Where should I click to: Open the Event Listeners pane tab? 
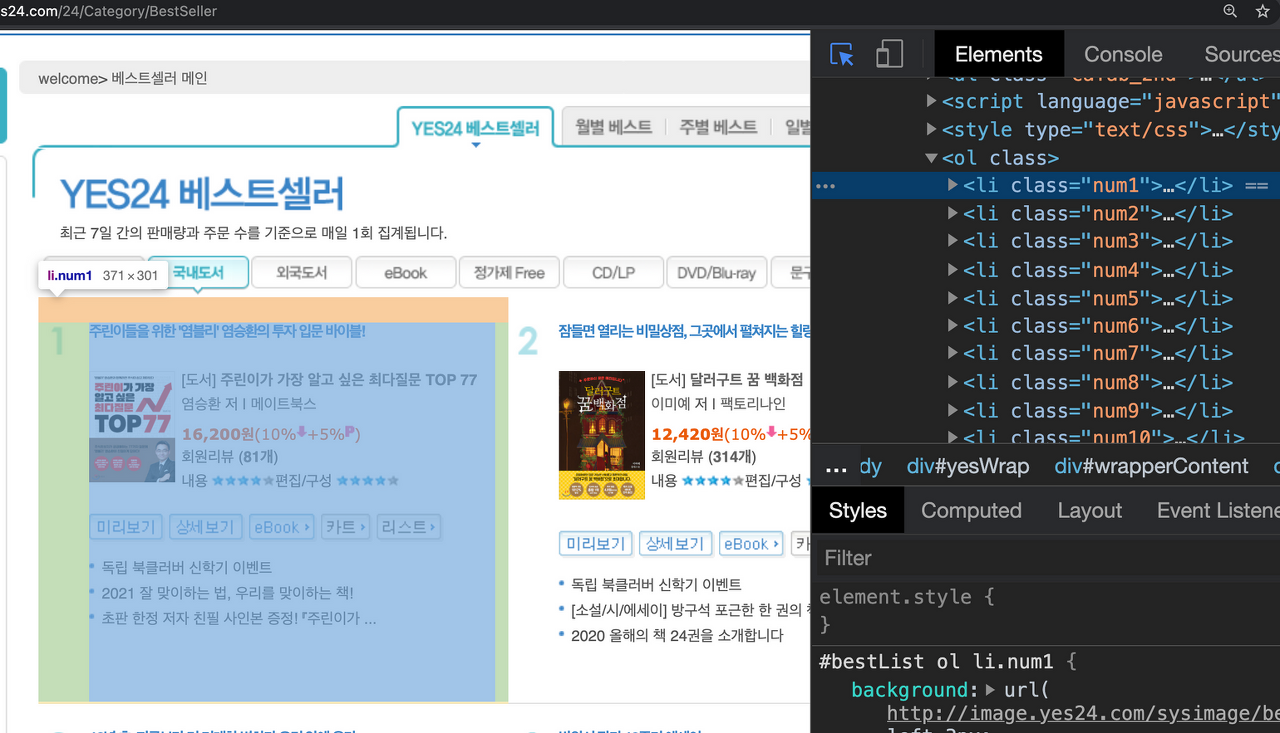pos(1218,510)
